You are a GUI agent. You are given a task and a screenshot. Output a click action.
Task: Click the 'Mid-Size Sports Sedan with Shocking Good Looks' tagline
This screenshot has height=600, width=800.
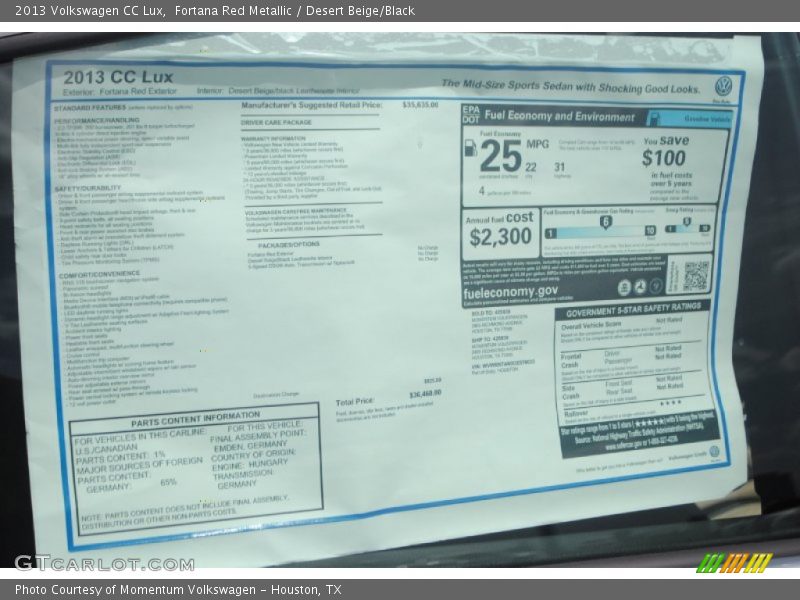(x=570, y=86)
